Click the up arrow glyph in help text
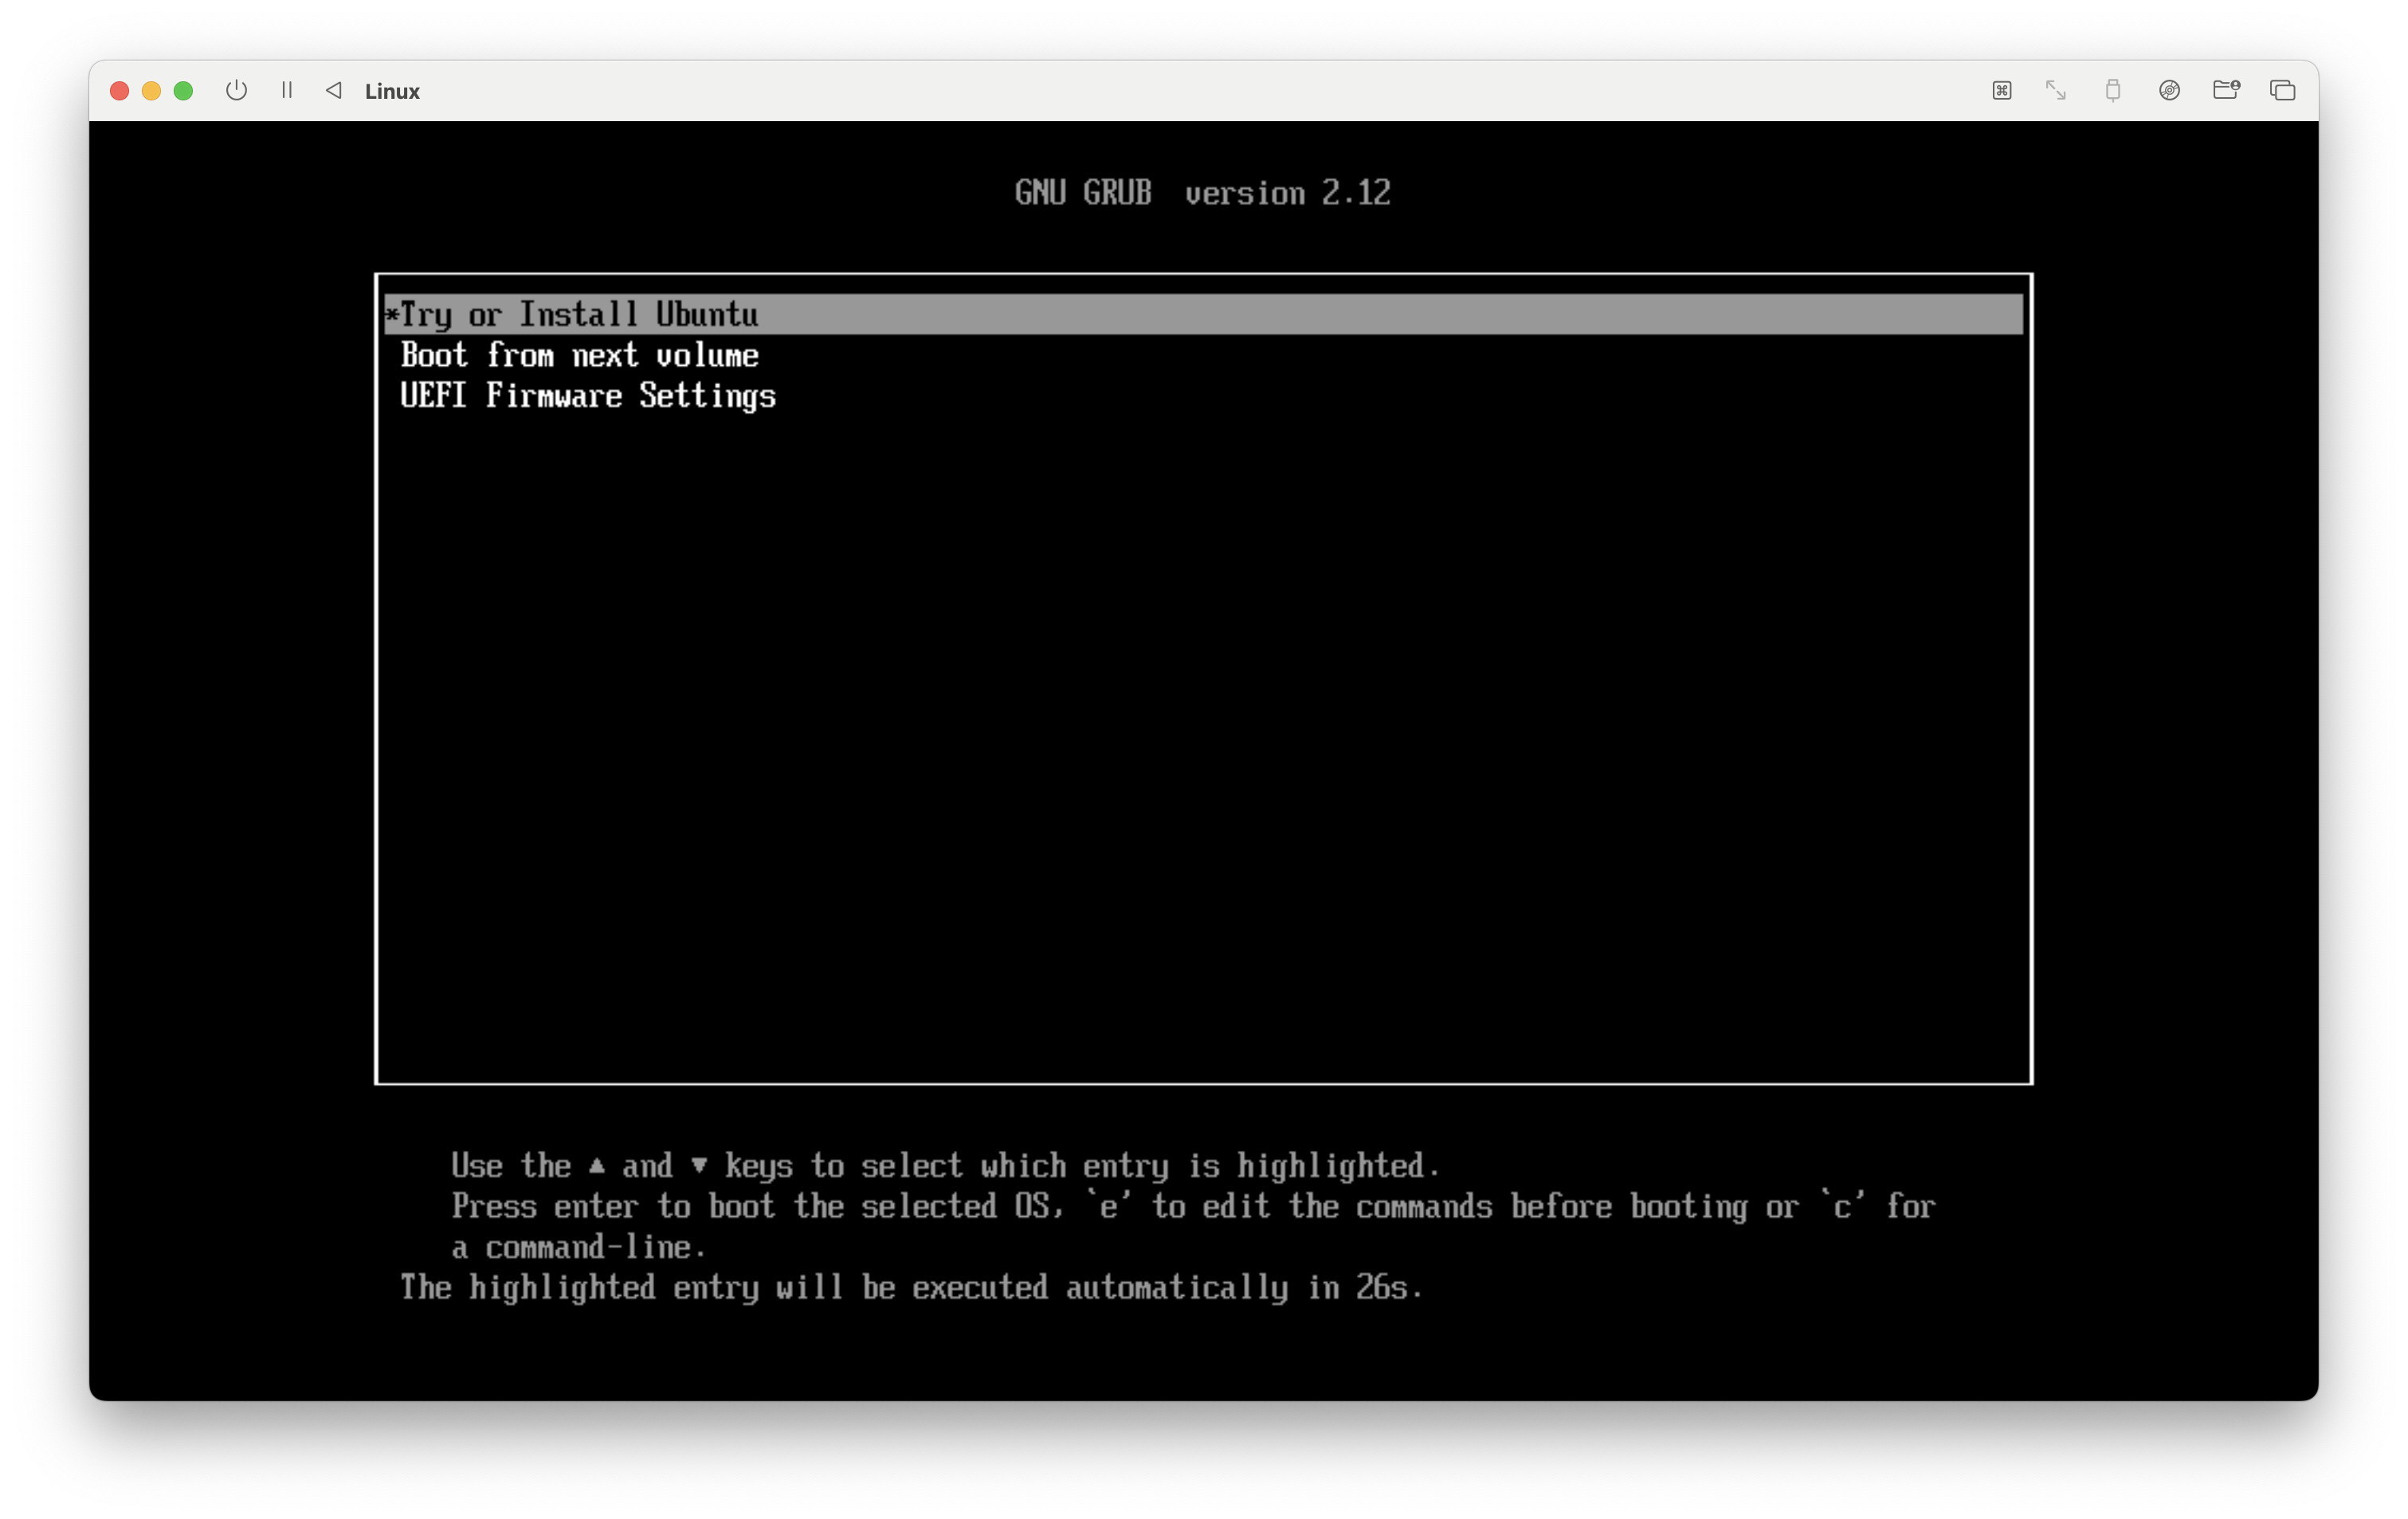This screenshot has width=2408, height=1519. click(x=597, y=1165)
